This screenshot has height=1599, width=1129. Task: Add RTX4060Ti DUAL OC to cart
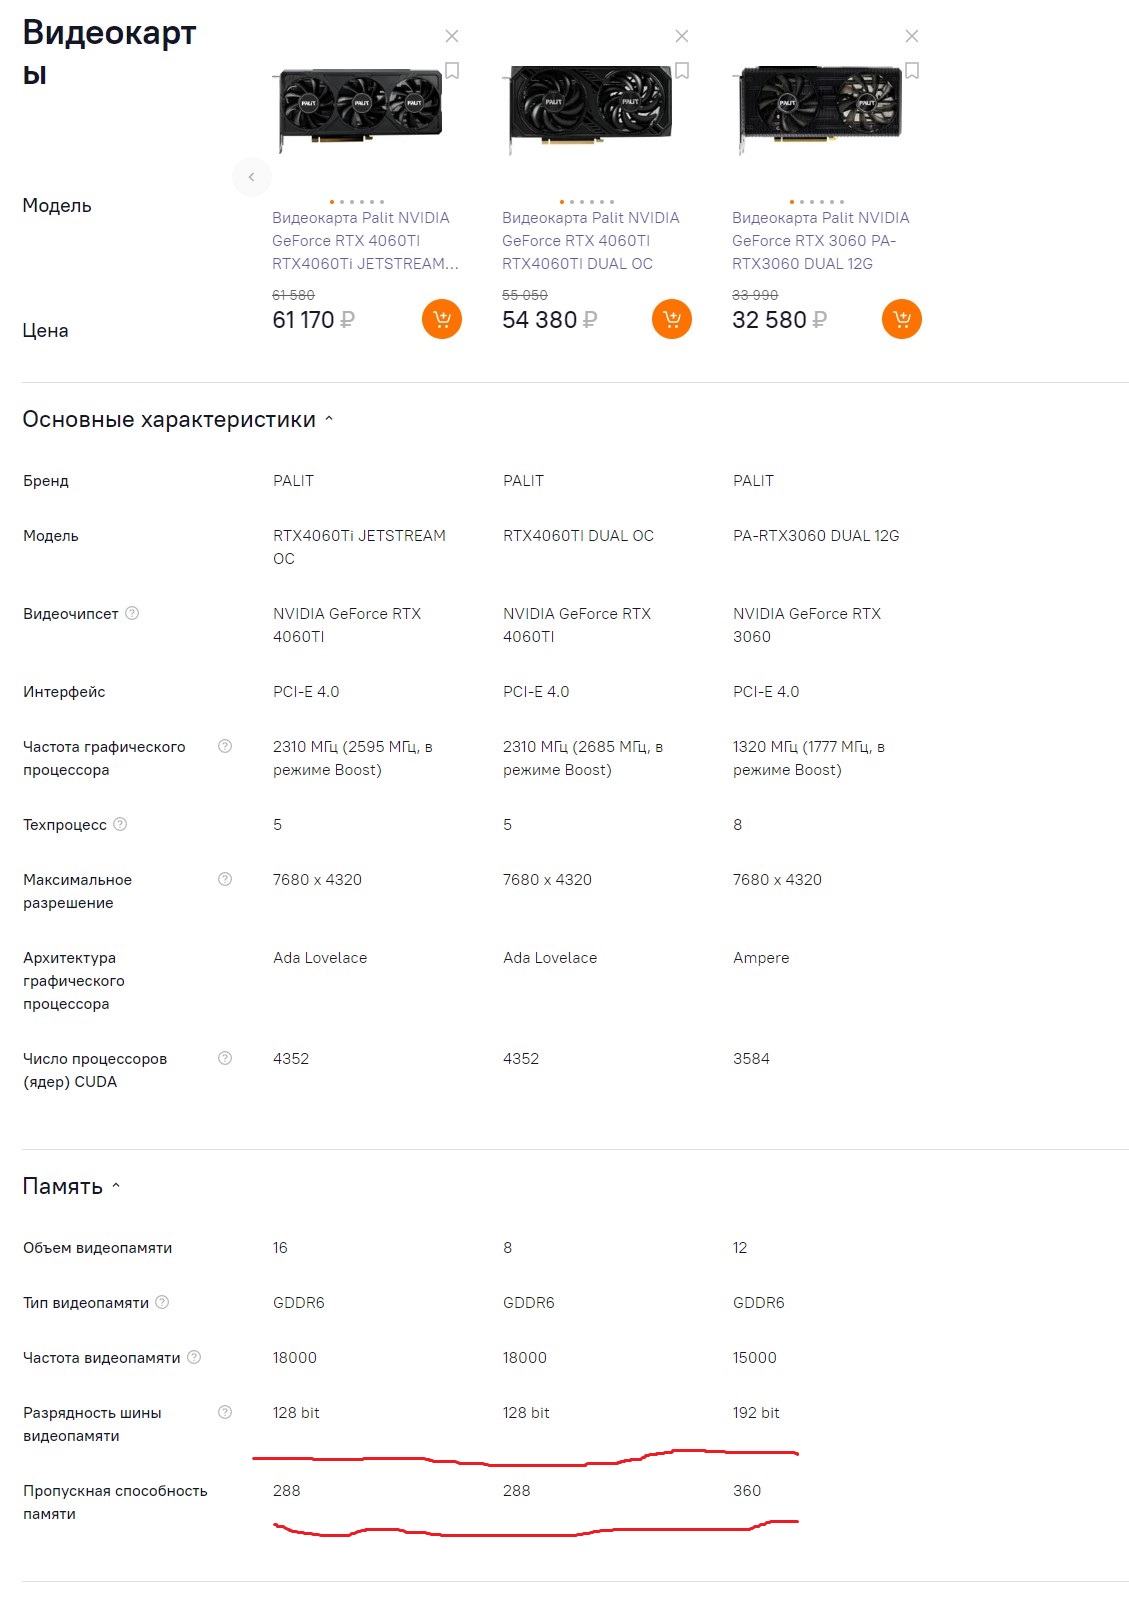[x=672, y=319]
